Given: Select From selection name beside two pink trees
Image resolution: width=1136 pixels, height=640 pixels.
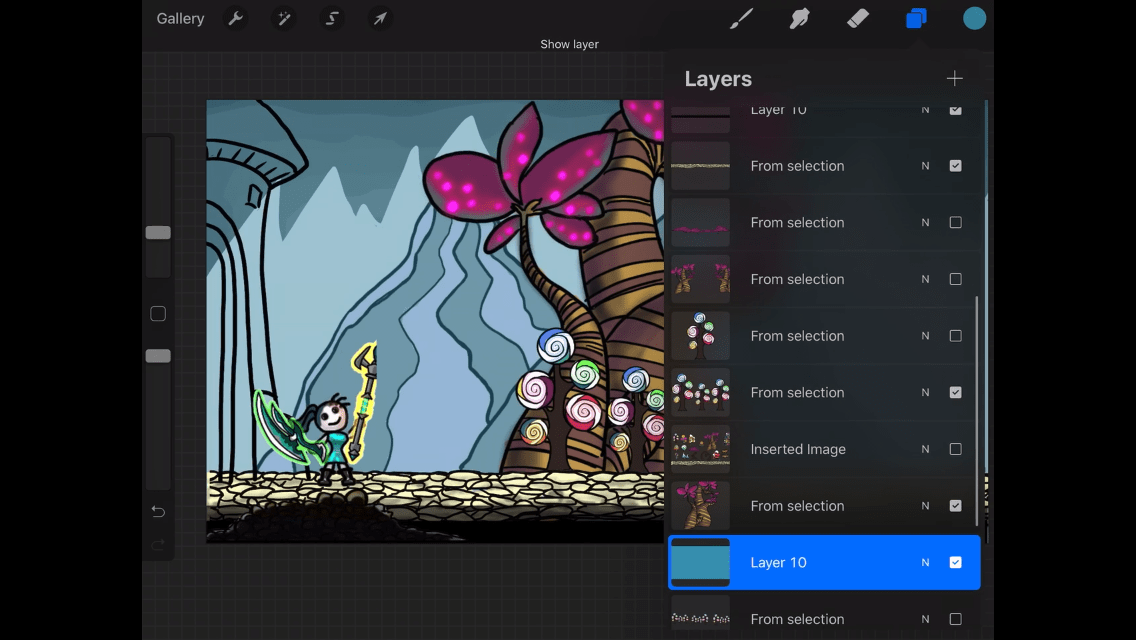Looking at the screenshot, I should pyautogui.click(x=797, y=279).
